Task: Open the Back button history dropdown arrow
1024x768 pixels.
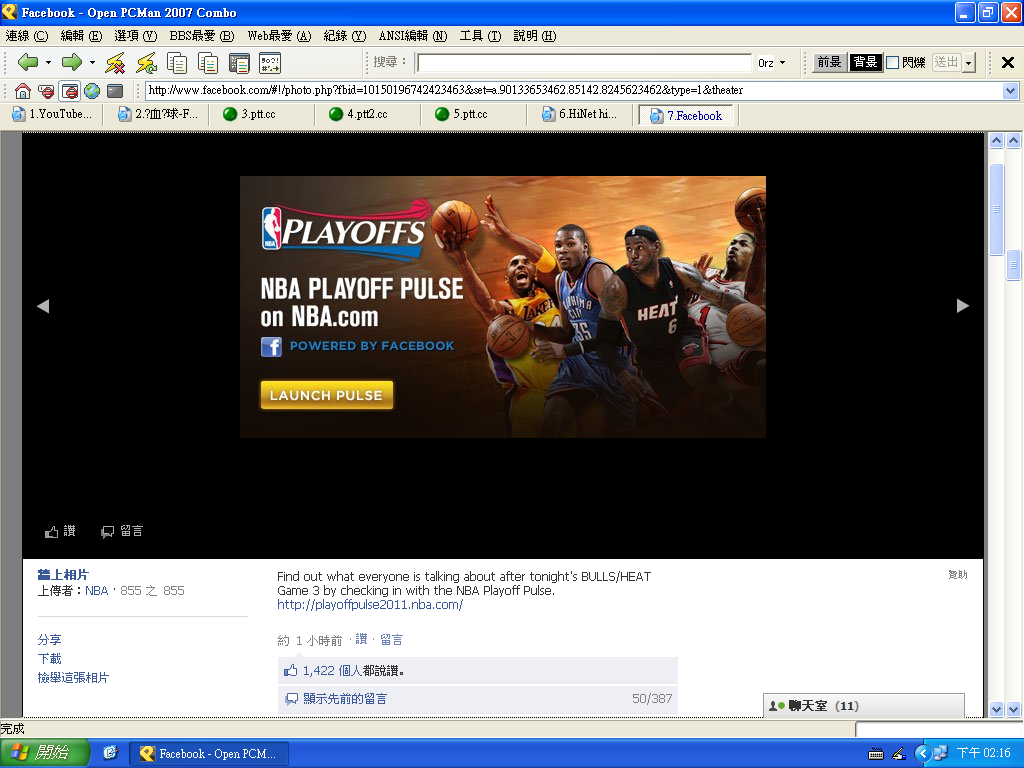Action: pyautogui.click(x=48, y=63)
